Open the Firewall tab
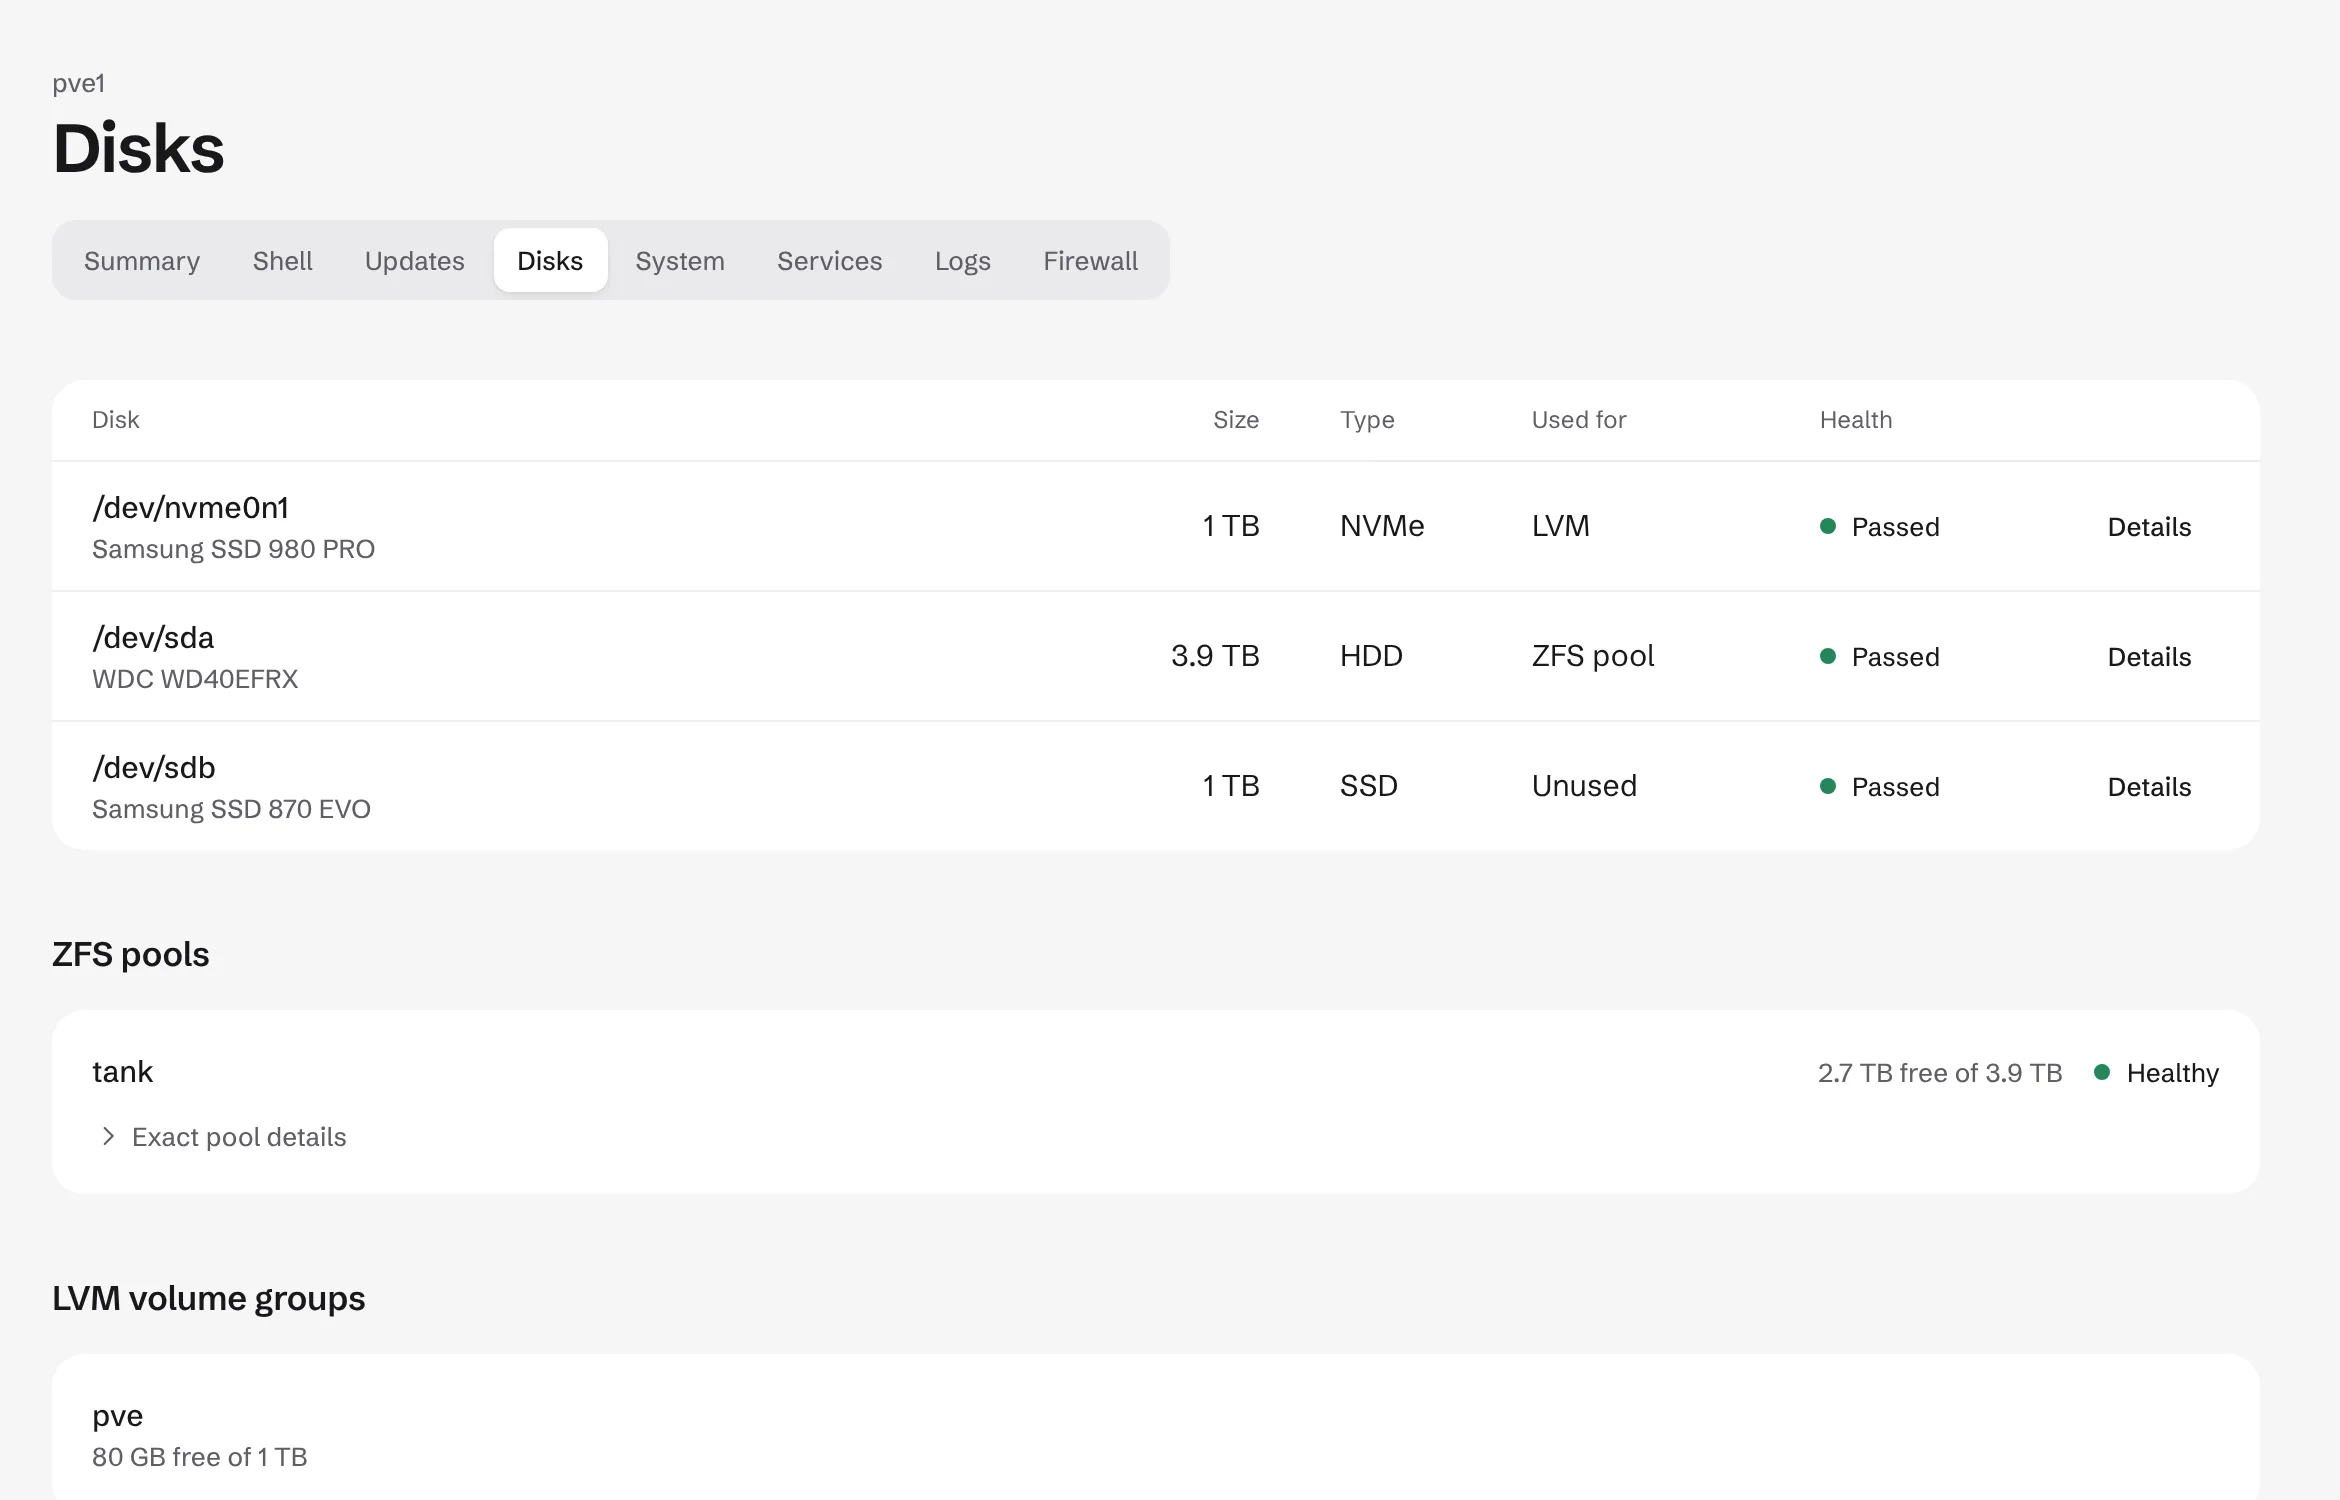The width and height of the screenshot is (2340, 1500). (x=1091, y=261)
